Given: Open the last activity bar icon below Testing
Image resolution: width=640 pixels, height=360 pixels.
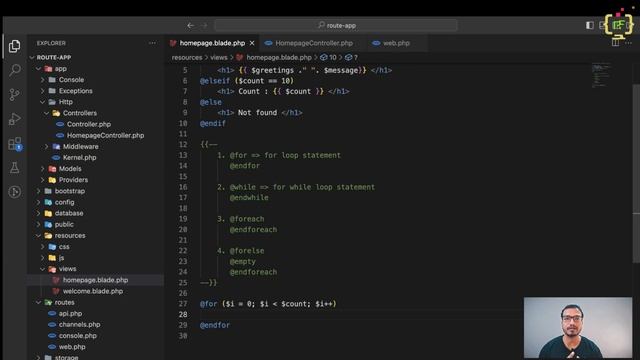Looking at the screenshot, I should click(15, 192).
